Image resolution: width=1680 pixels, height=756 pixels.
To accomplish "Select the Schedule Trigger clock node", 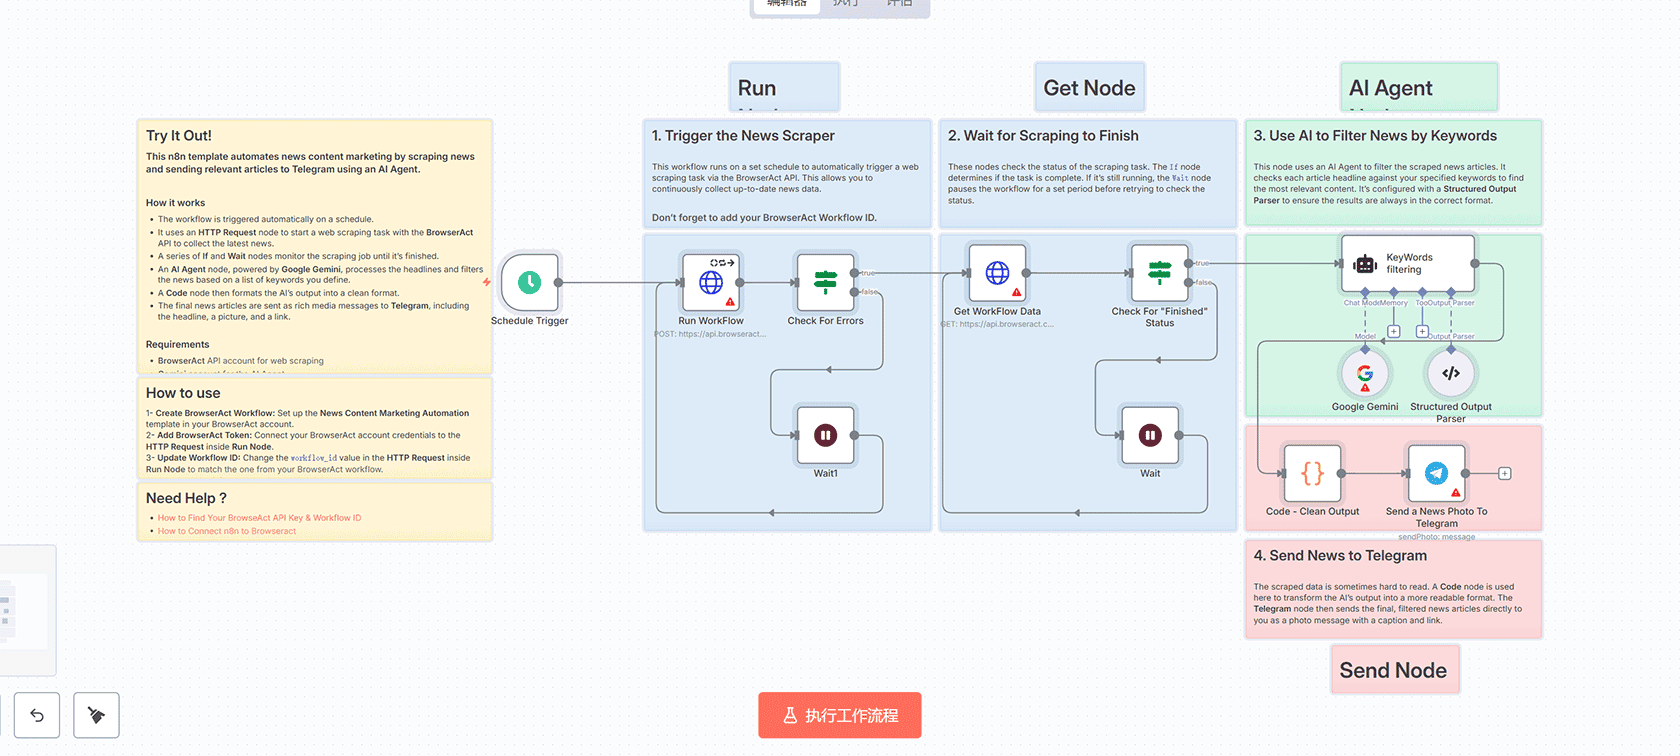I will coord(529,283).
